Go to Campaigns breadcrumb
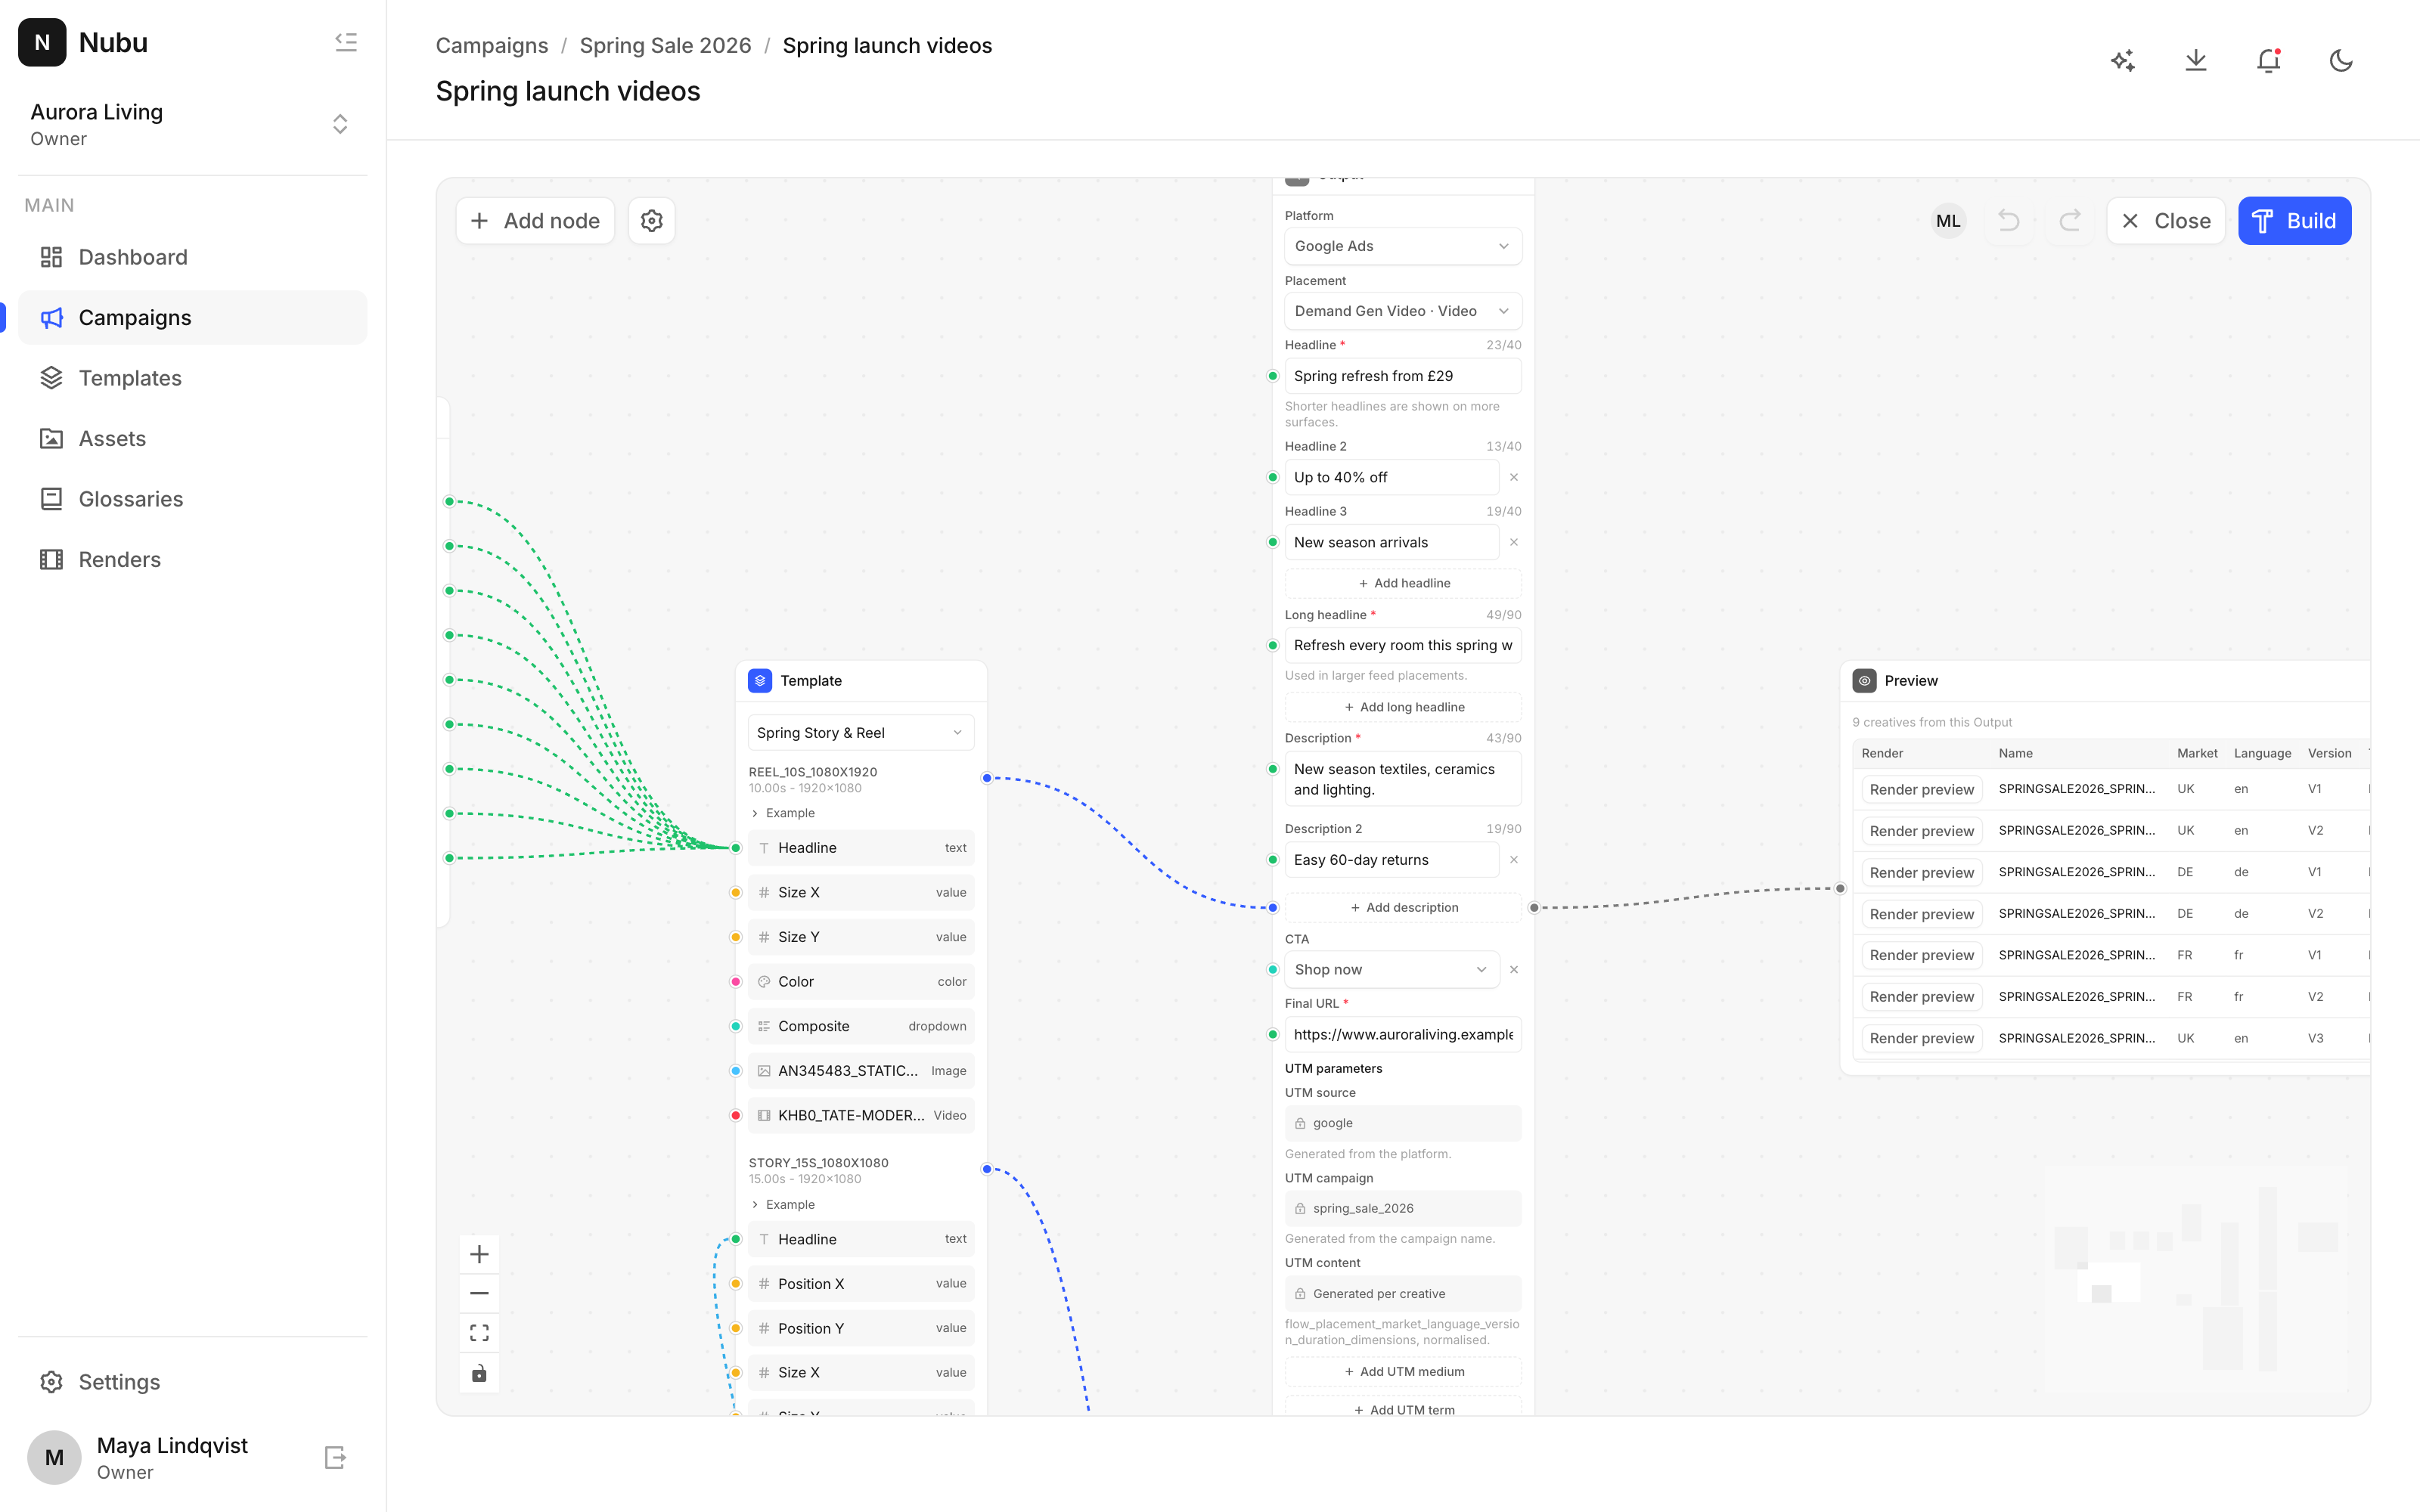 coord(492,46)
